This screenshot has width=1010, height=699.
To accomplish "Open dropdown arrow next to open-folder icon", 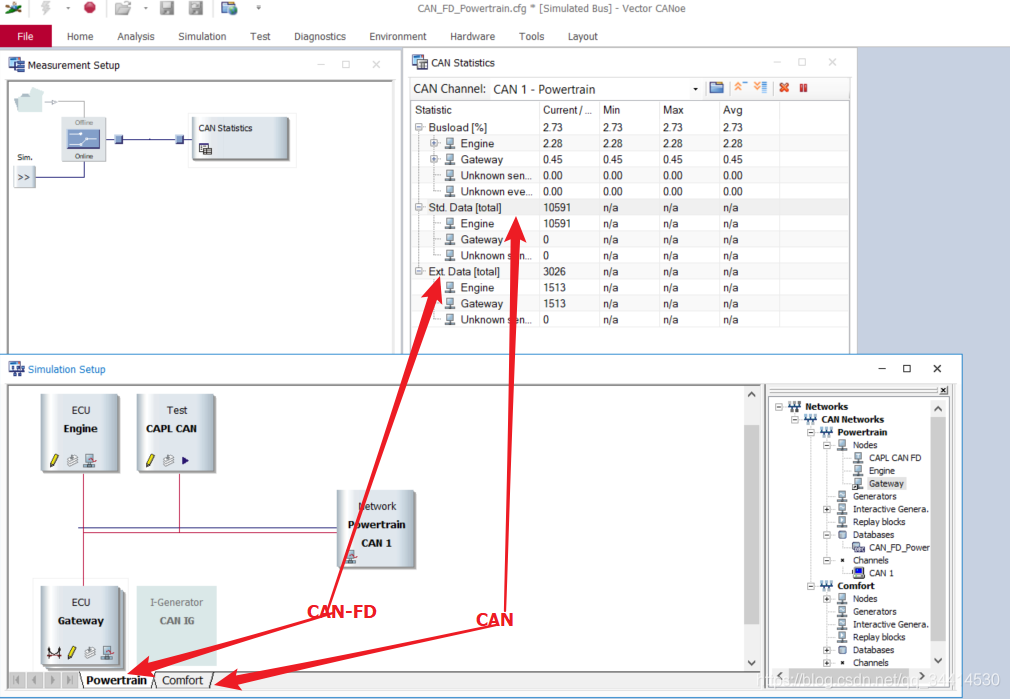I will [x=146, y=8].
